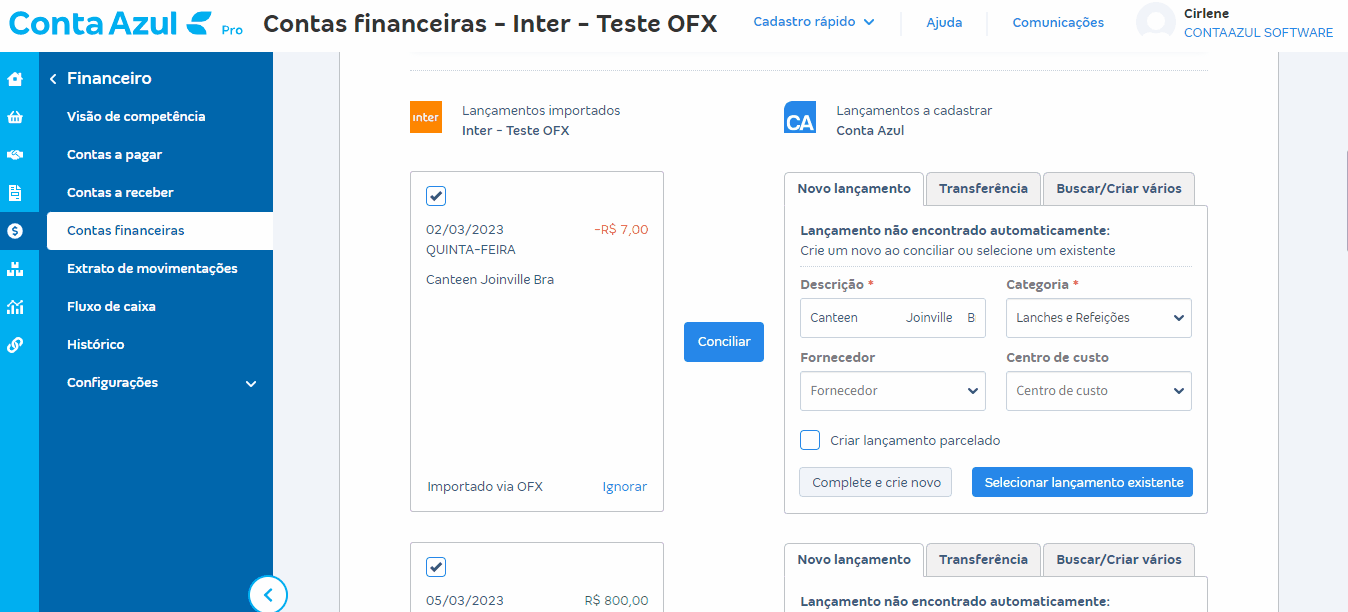Open the stacked boxes inventory icon
Screen dimensions: 1348x612
point(15,269)
